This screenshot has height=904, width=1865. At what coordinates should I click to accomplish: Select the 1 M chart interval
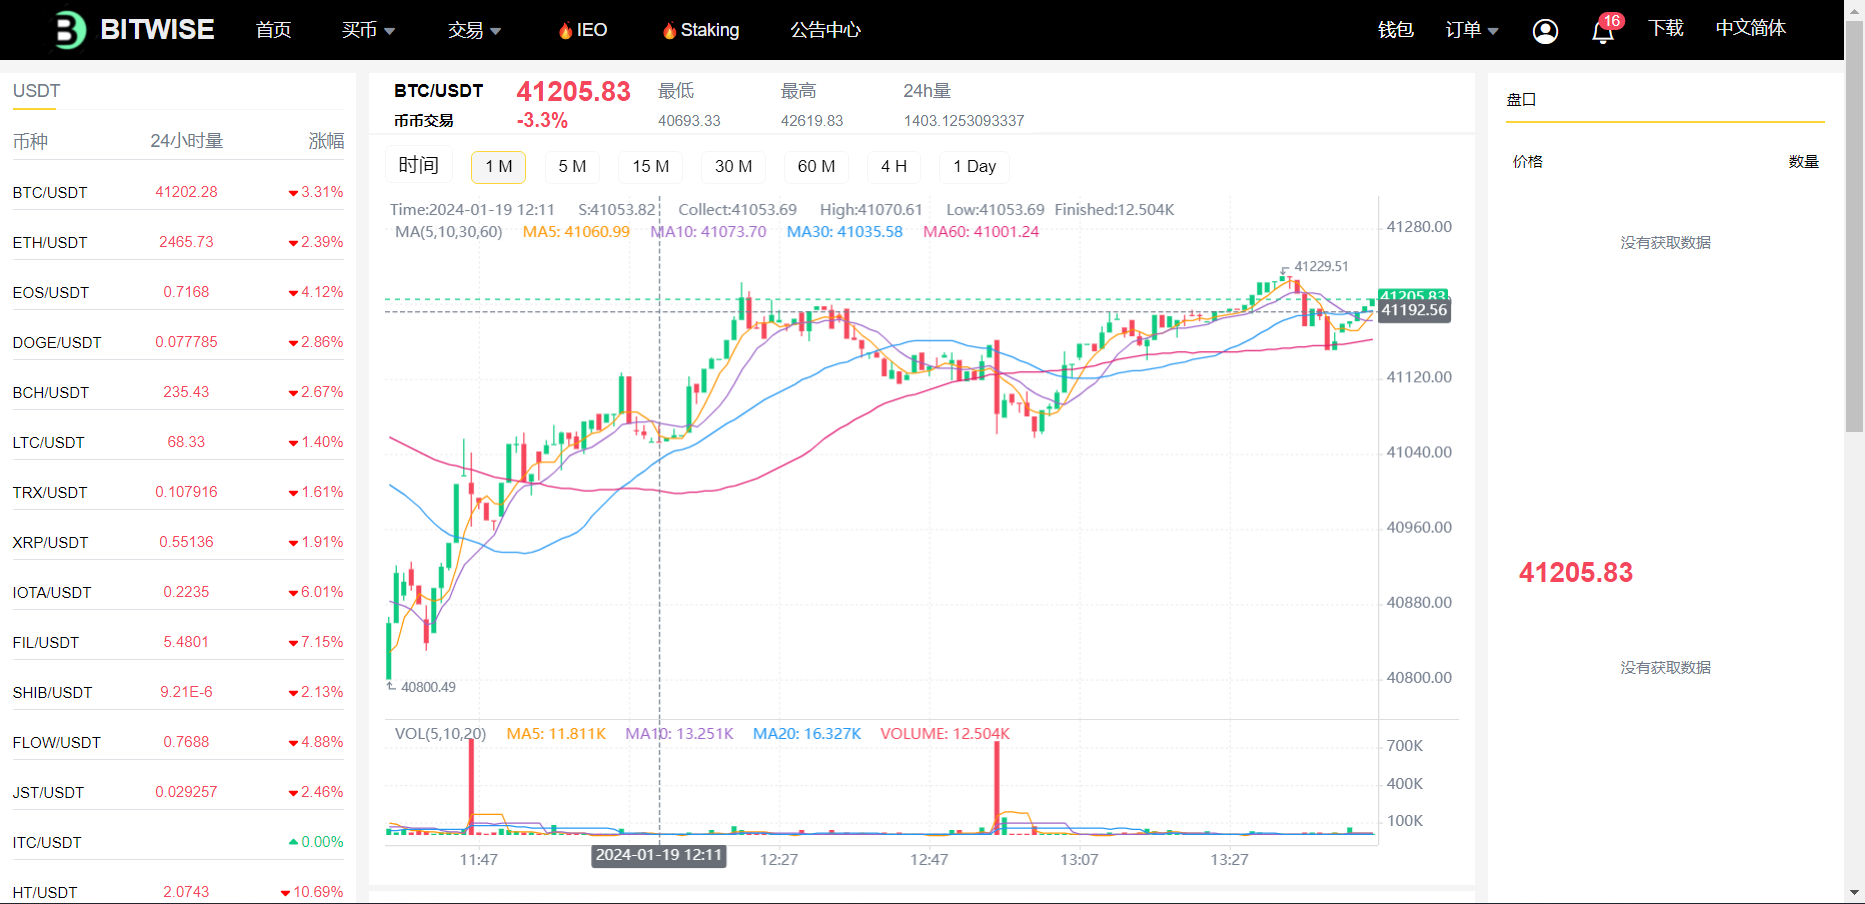499,166
